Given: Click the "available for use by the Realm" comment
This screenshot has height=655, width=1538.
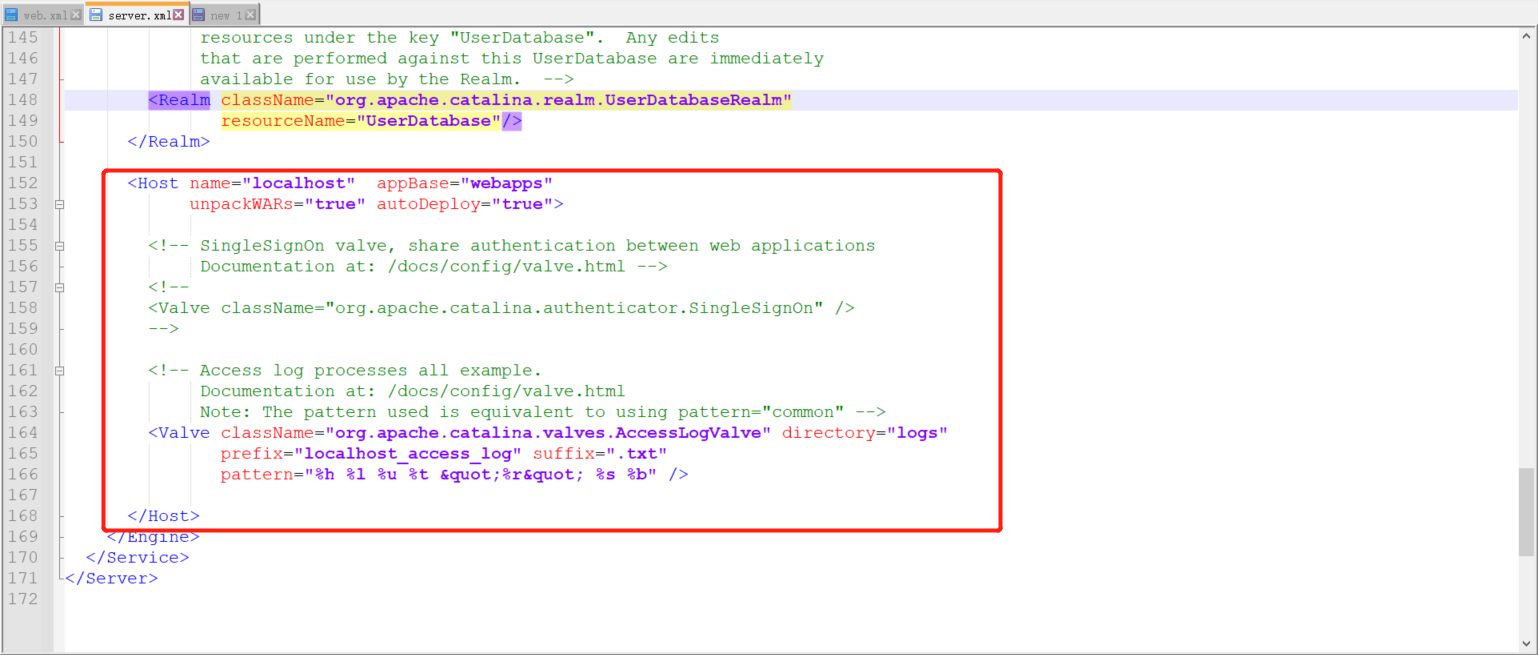Looking at the screenshot, I should (387, 79).
